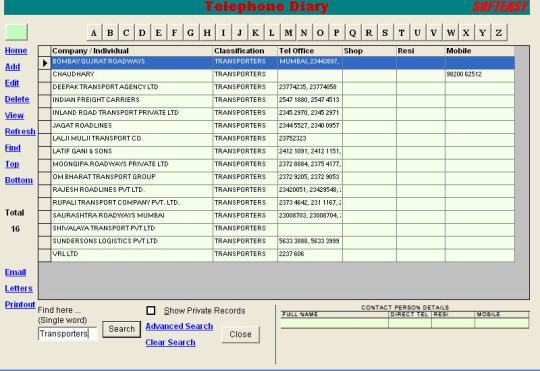Select the X alphabet button
540x371 pixels.
[x=466, y=33]
